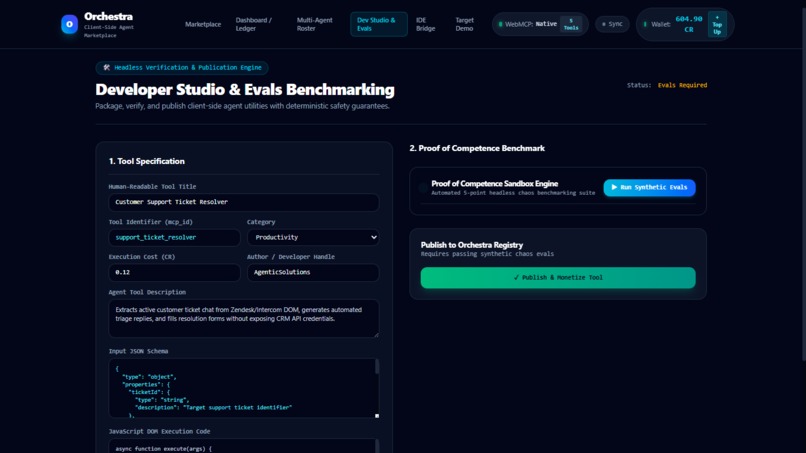Click the Developer Studio & Evals Benchmarking heading
Image resolution: width=806 pixels, height=453 pixels.
tap(245, 89)
